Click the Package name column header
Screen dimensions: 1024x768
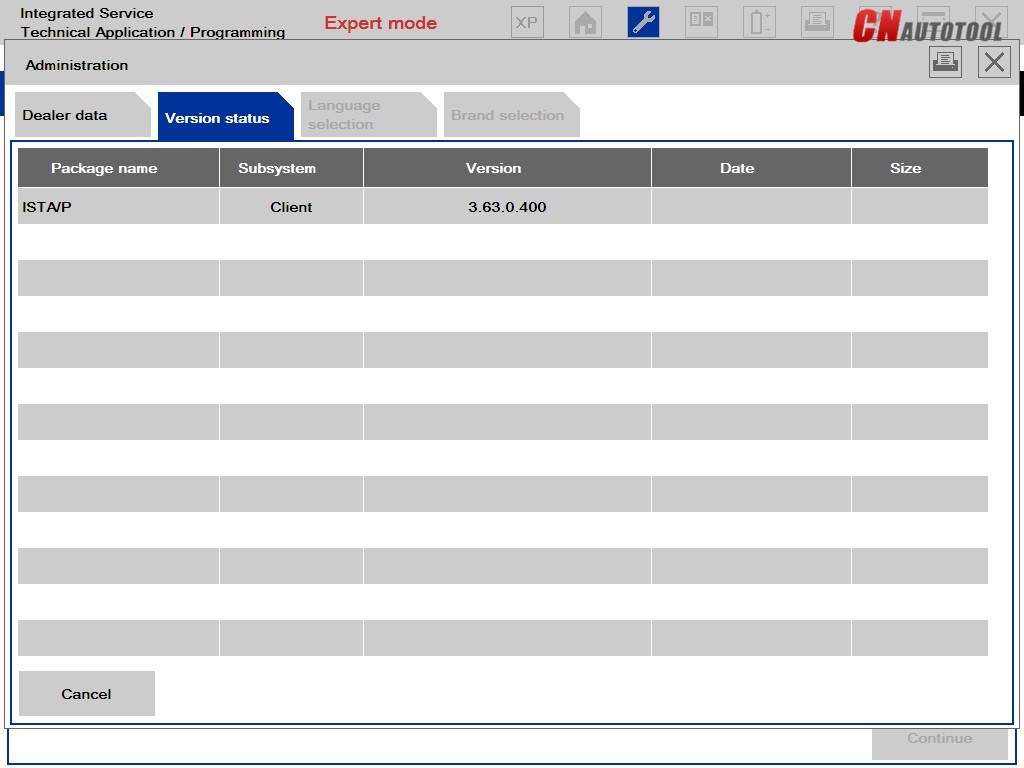118,168
